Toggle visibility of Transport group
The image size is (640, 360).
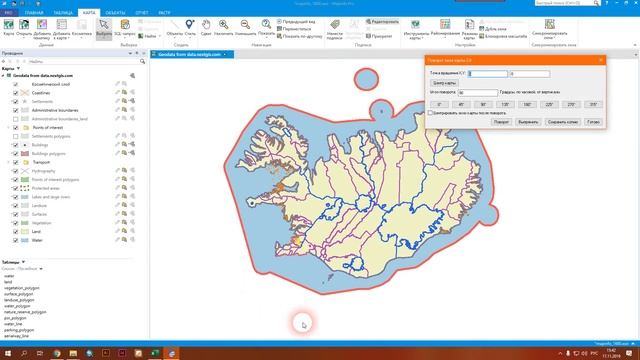(x=16, y=162)
